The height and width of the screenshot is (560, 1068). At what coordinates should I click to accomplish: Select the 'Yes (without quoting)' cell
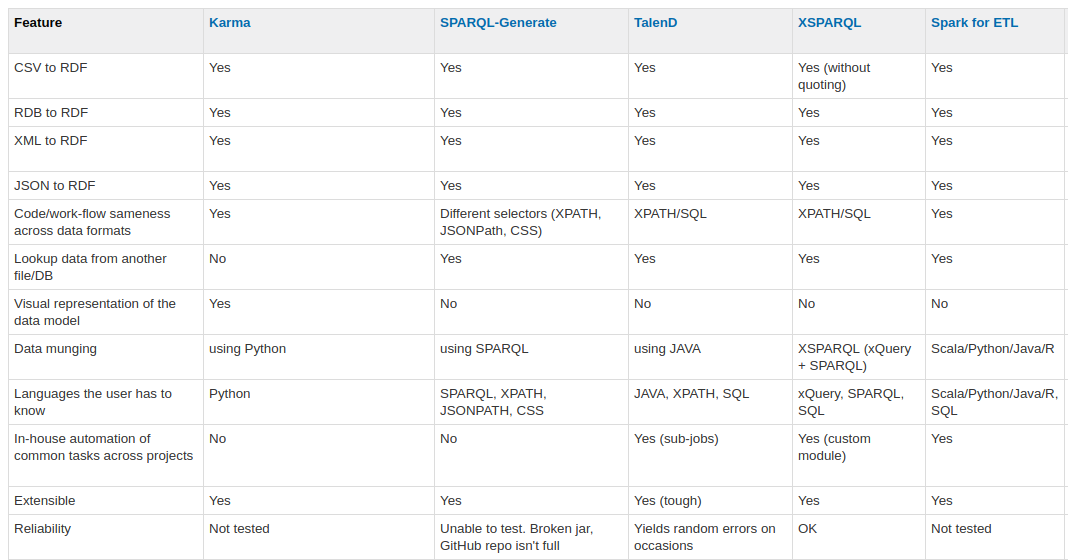tap(834, 76)
